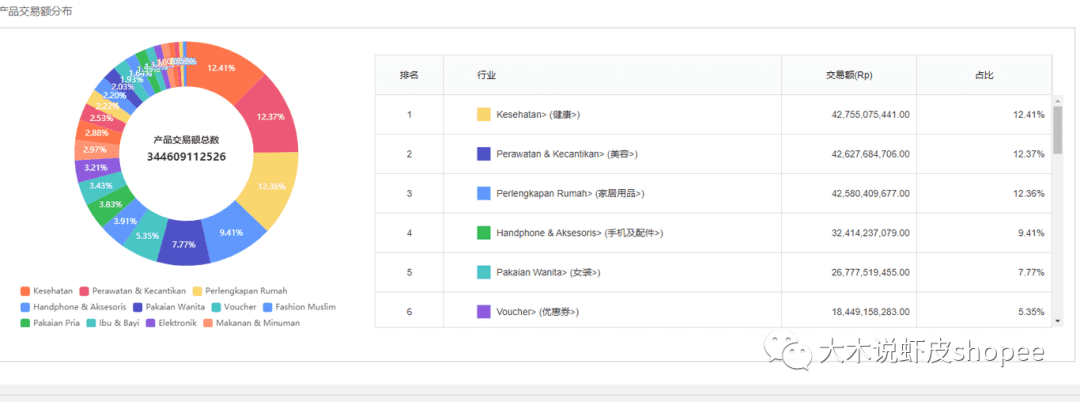Click the 产品交易额总数 label in donut center
The height and width of the screenshot is (402, 1080).
186,140
